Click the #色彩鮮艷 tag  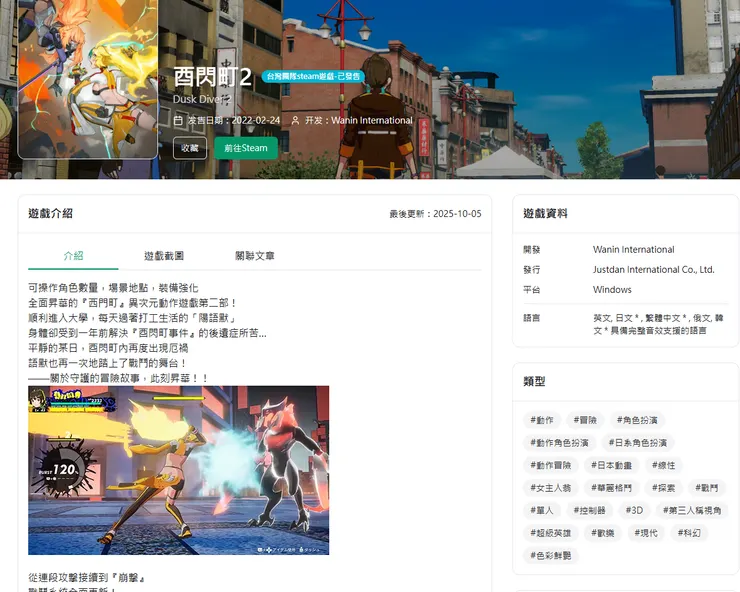click(551, 555)
